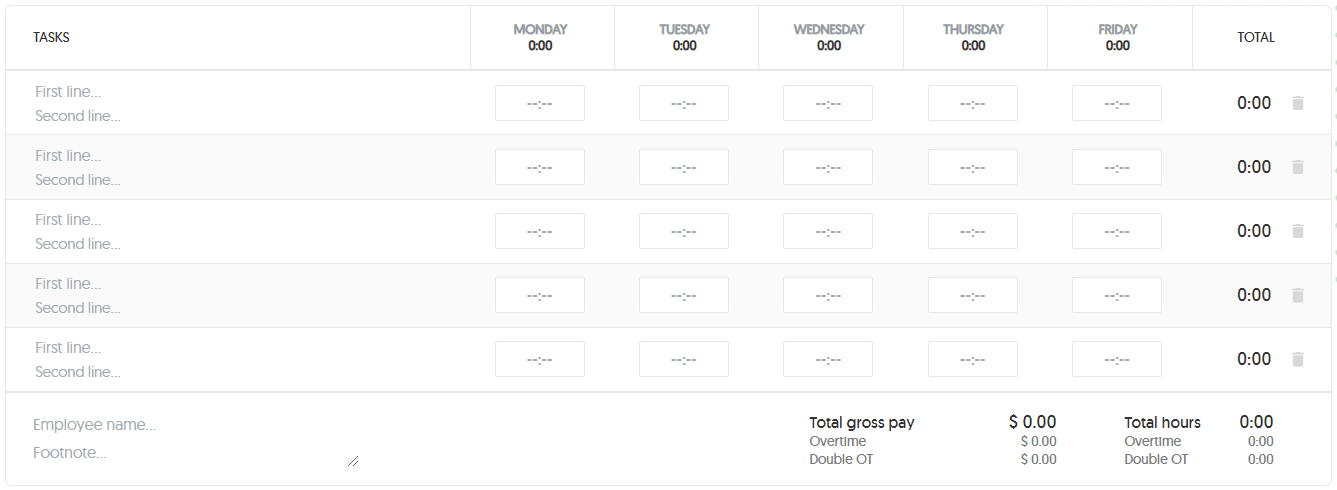Click the Total gross pay amount

click(x=1032, y=422)
